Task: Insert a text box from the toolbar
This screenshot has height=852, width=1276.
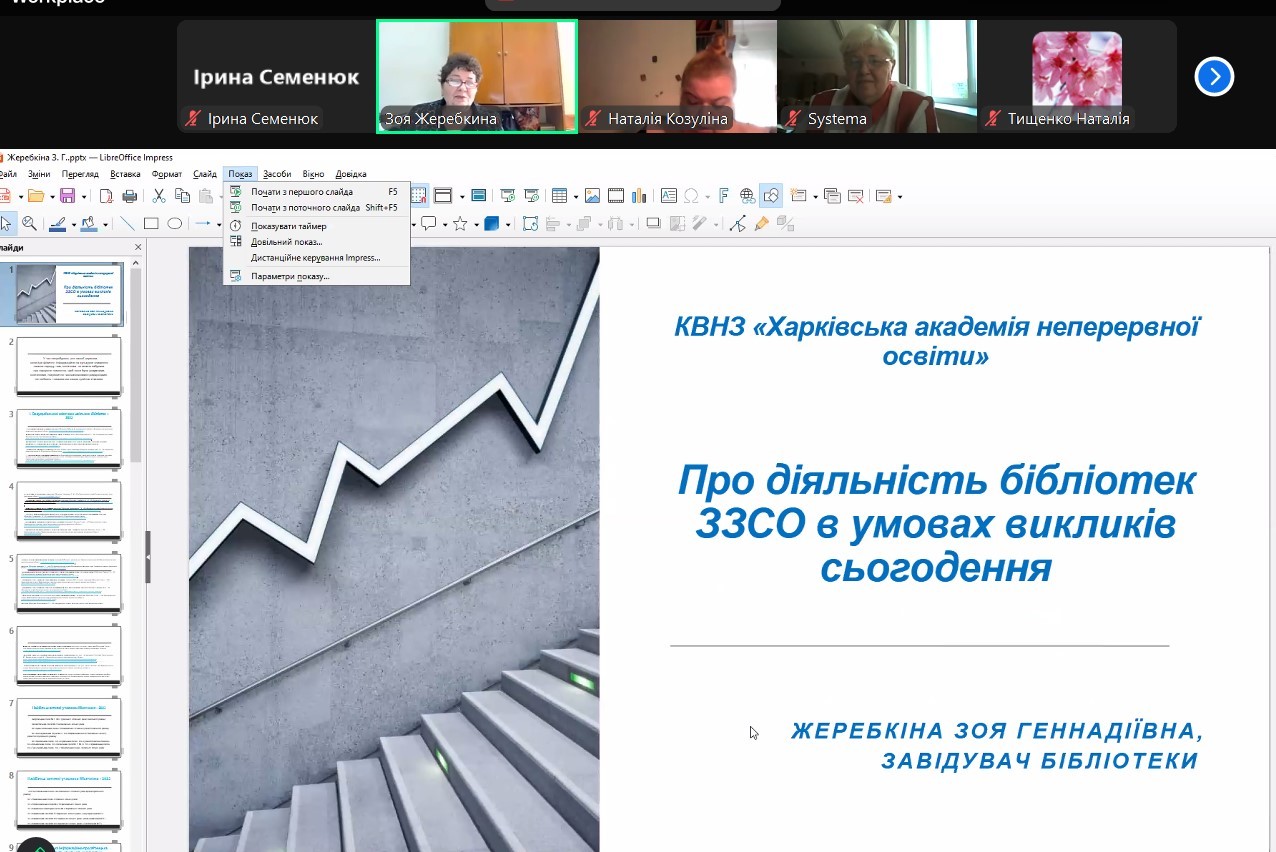Action: (x=668, y=196)
